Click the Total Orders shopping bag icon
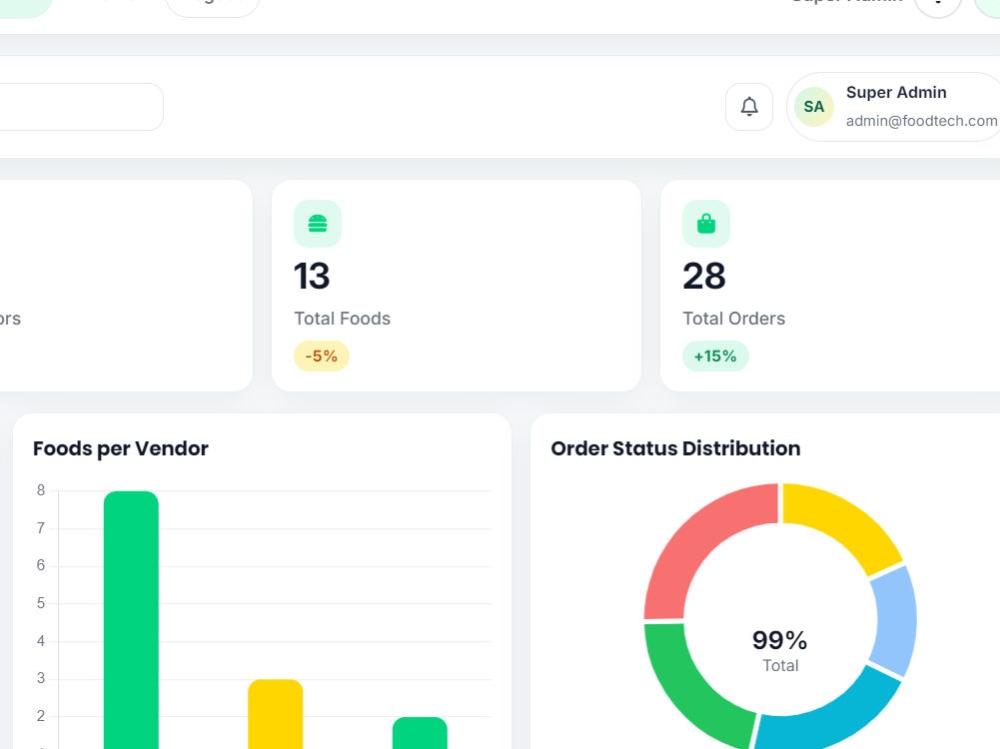 tap(706, 224)
